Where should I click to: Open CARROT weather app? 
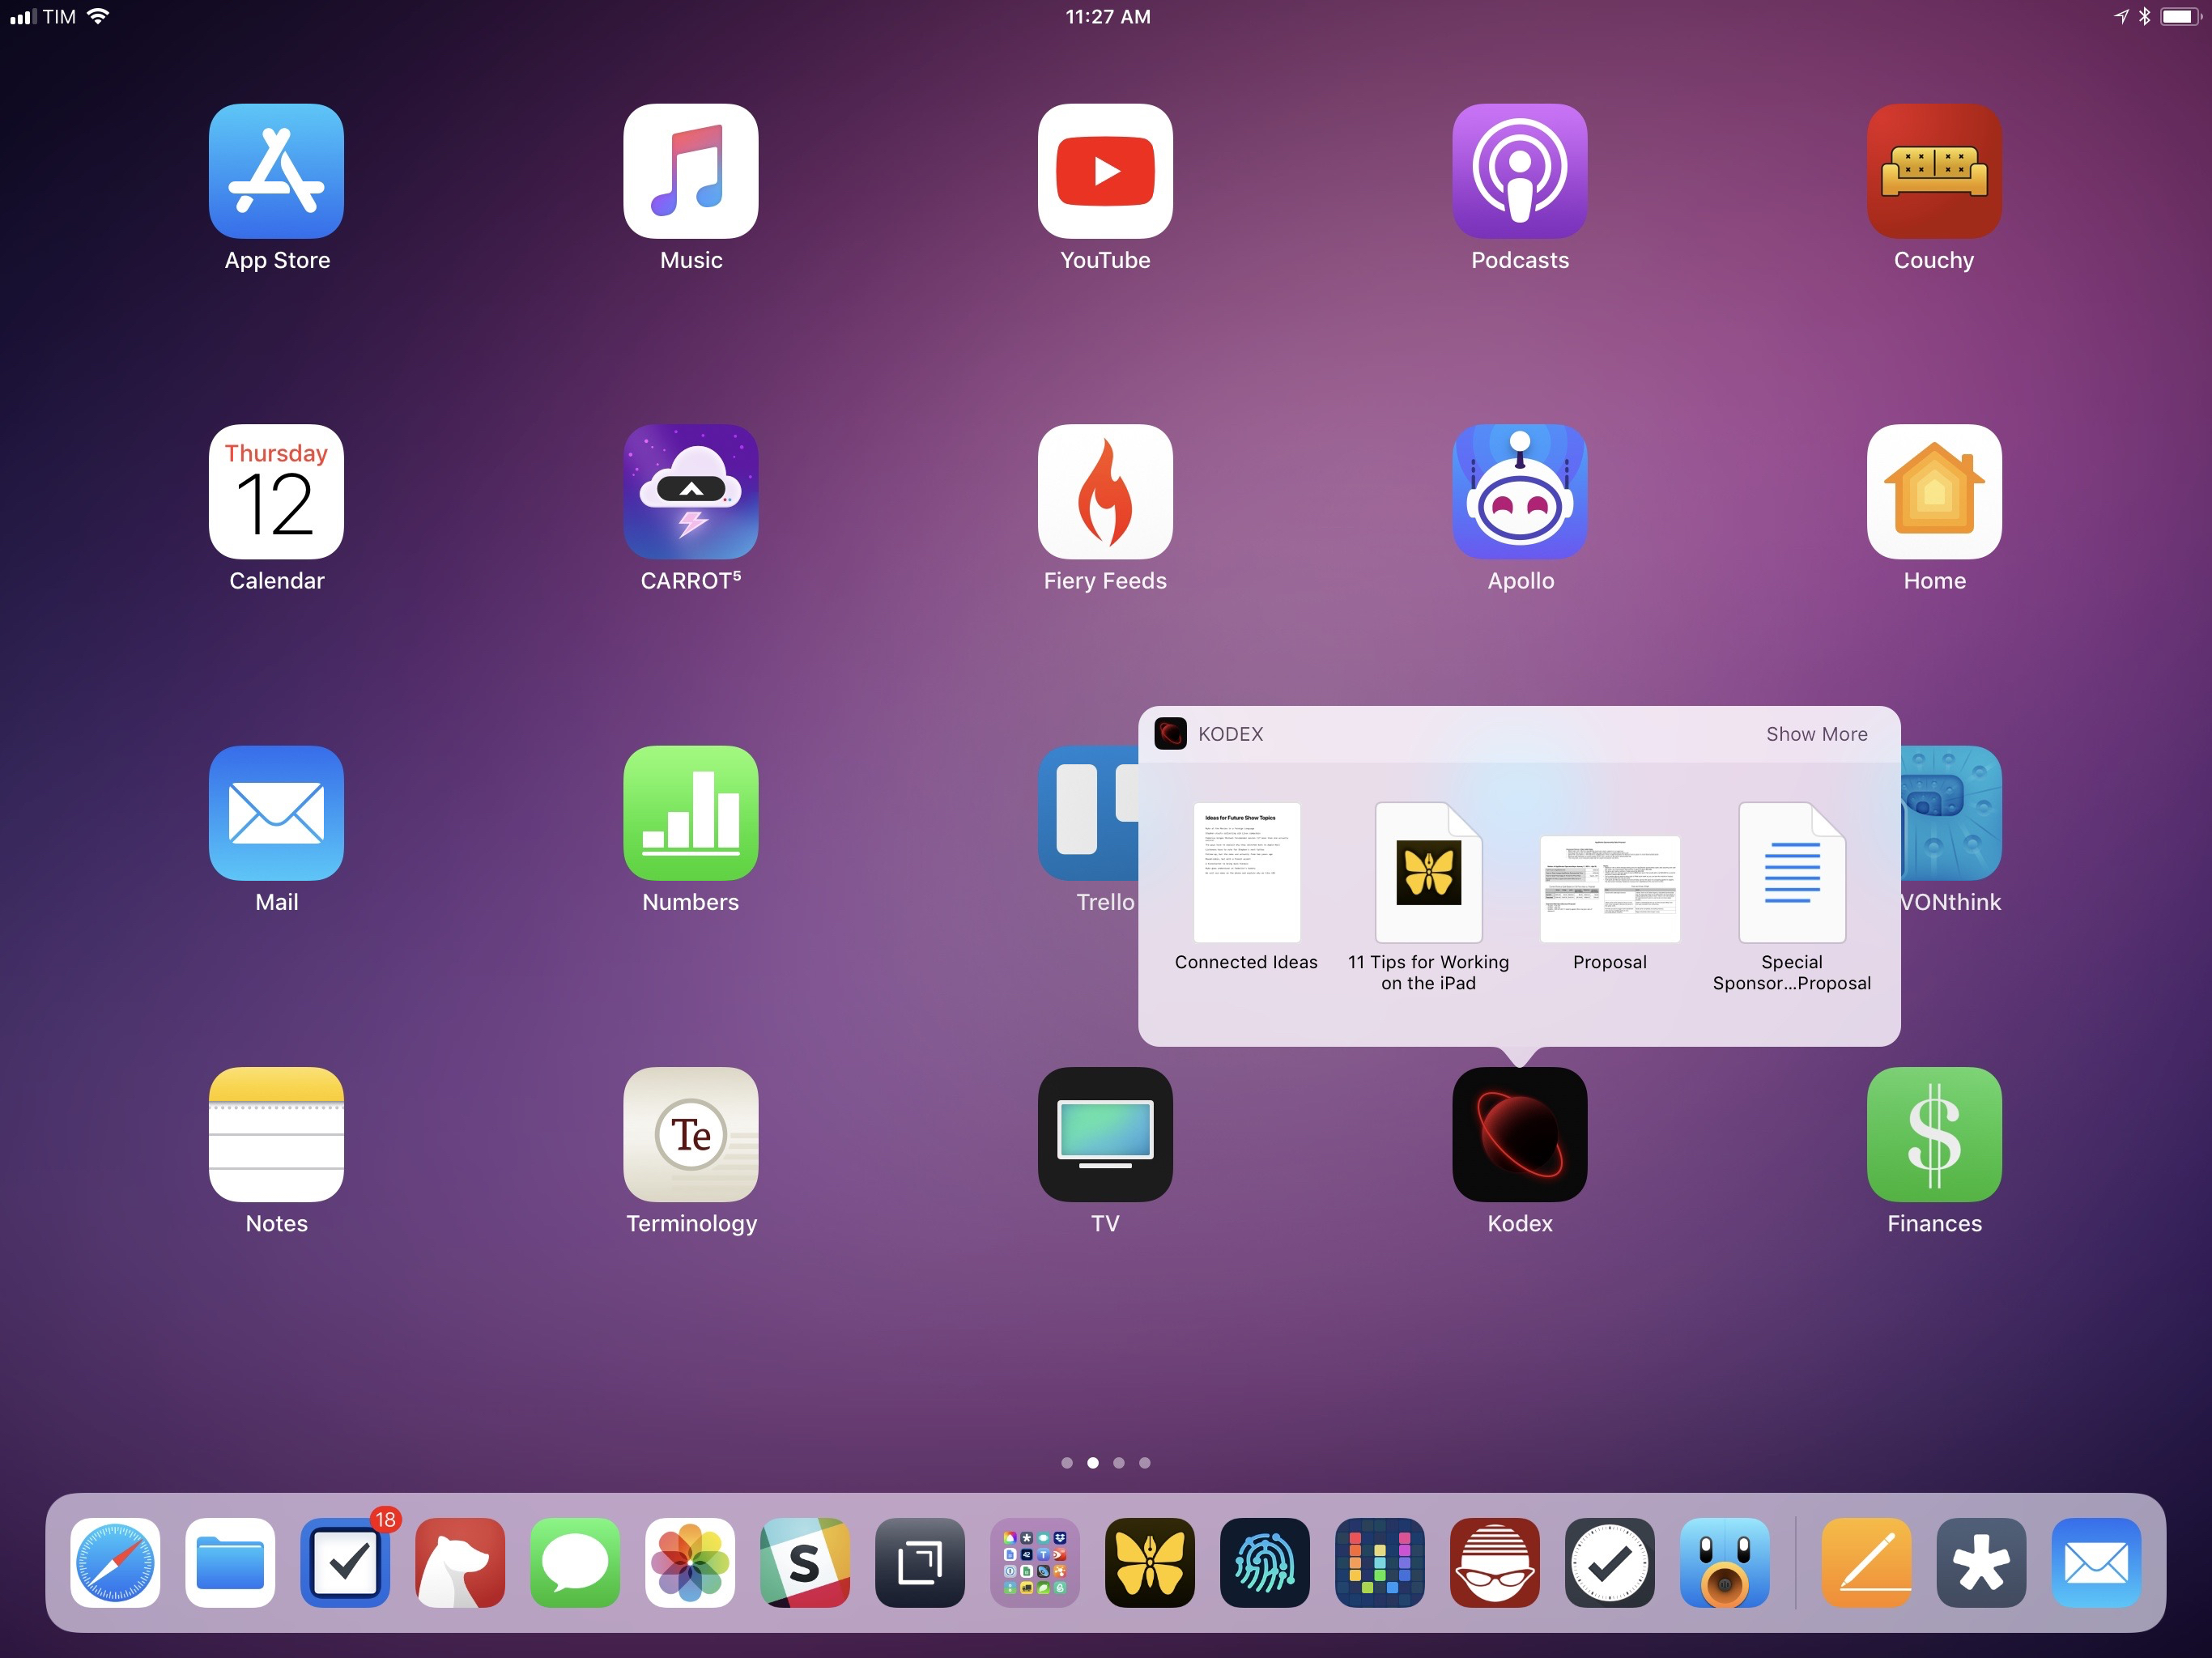690,491
